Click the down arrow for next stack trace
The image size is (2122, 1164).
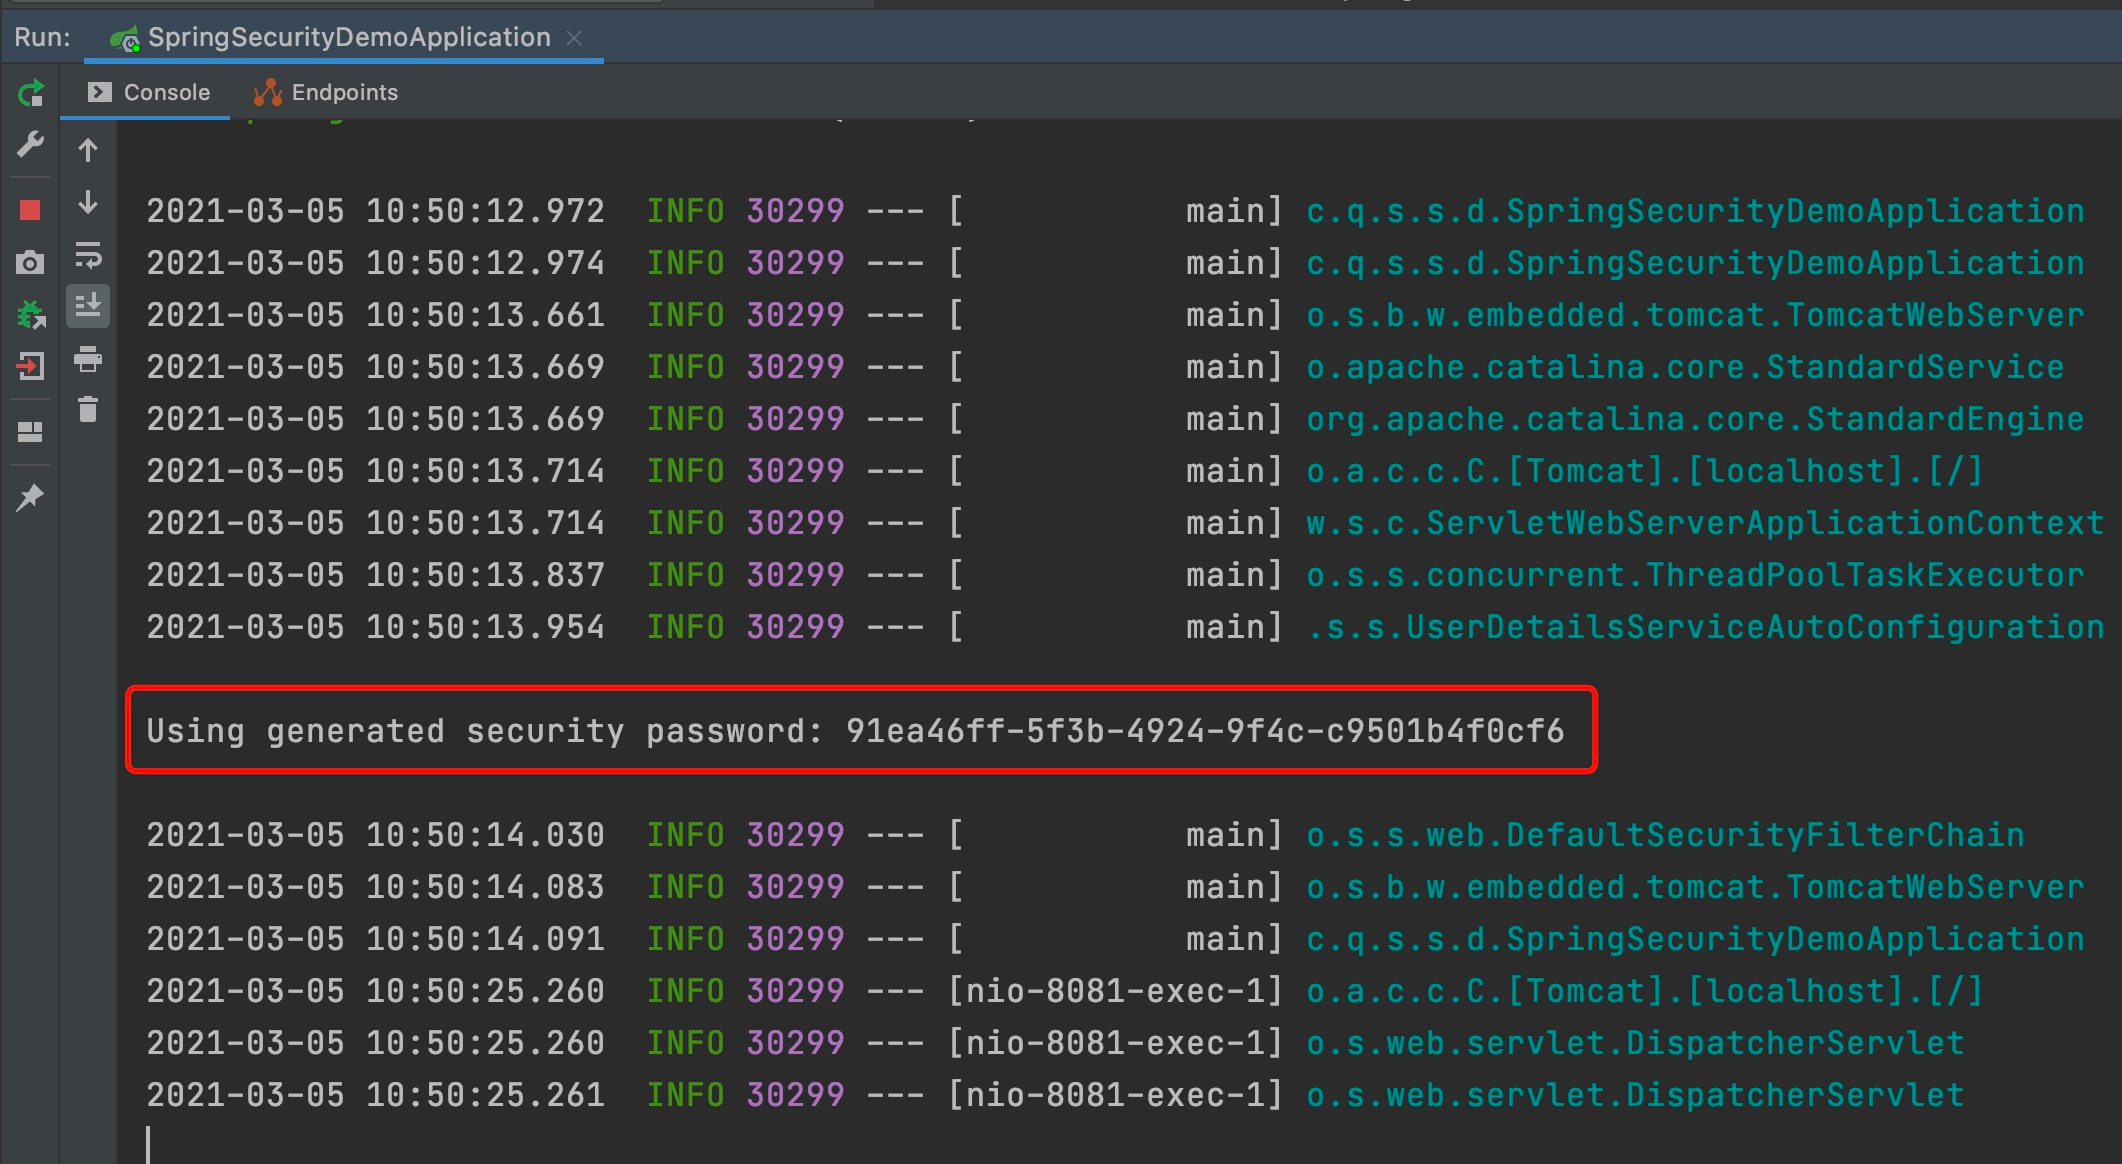[88, 203]
